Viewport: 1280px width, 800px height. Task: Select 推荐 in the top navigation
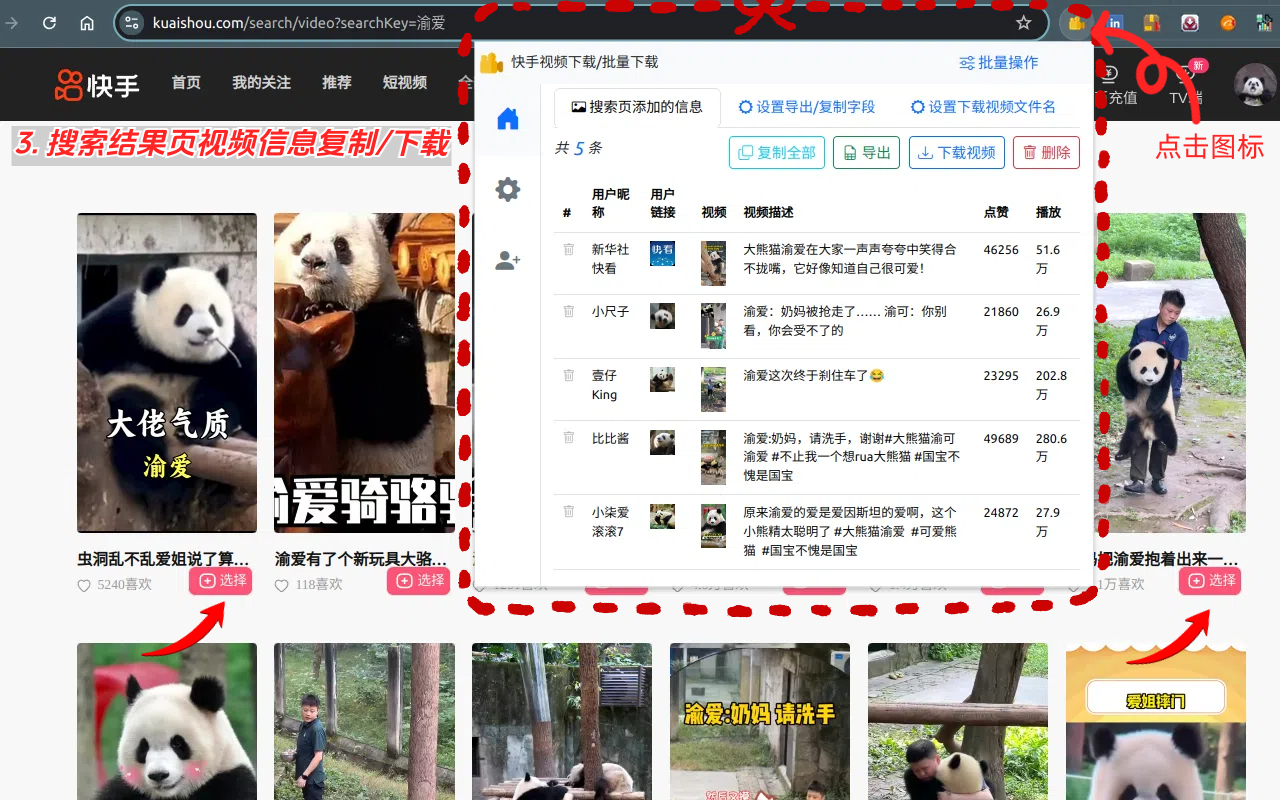tap(337, 82)
